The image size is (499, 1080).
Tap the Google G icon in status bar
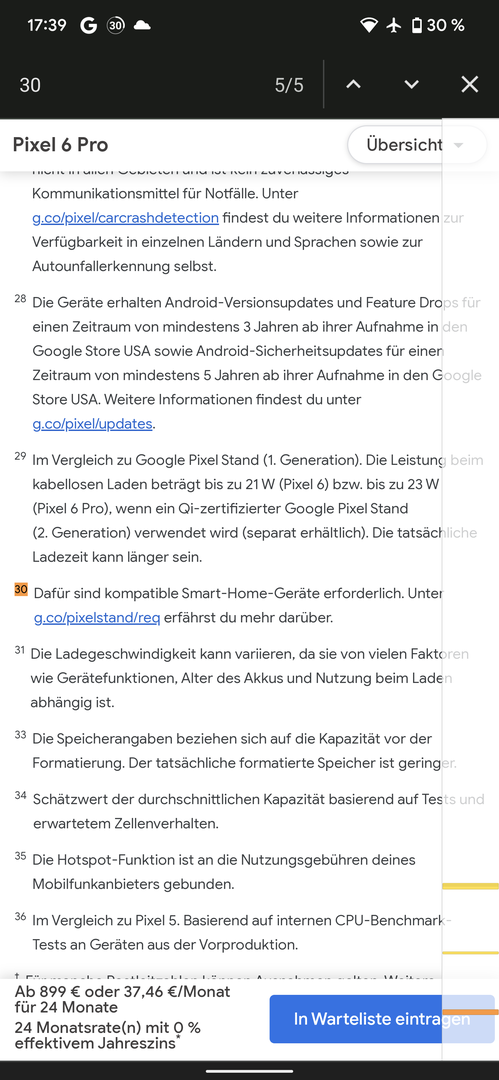[x=88, y=26]
